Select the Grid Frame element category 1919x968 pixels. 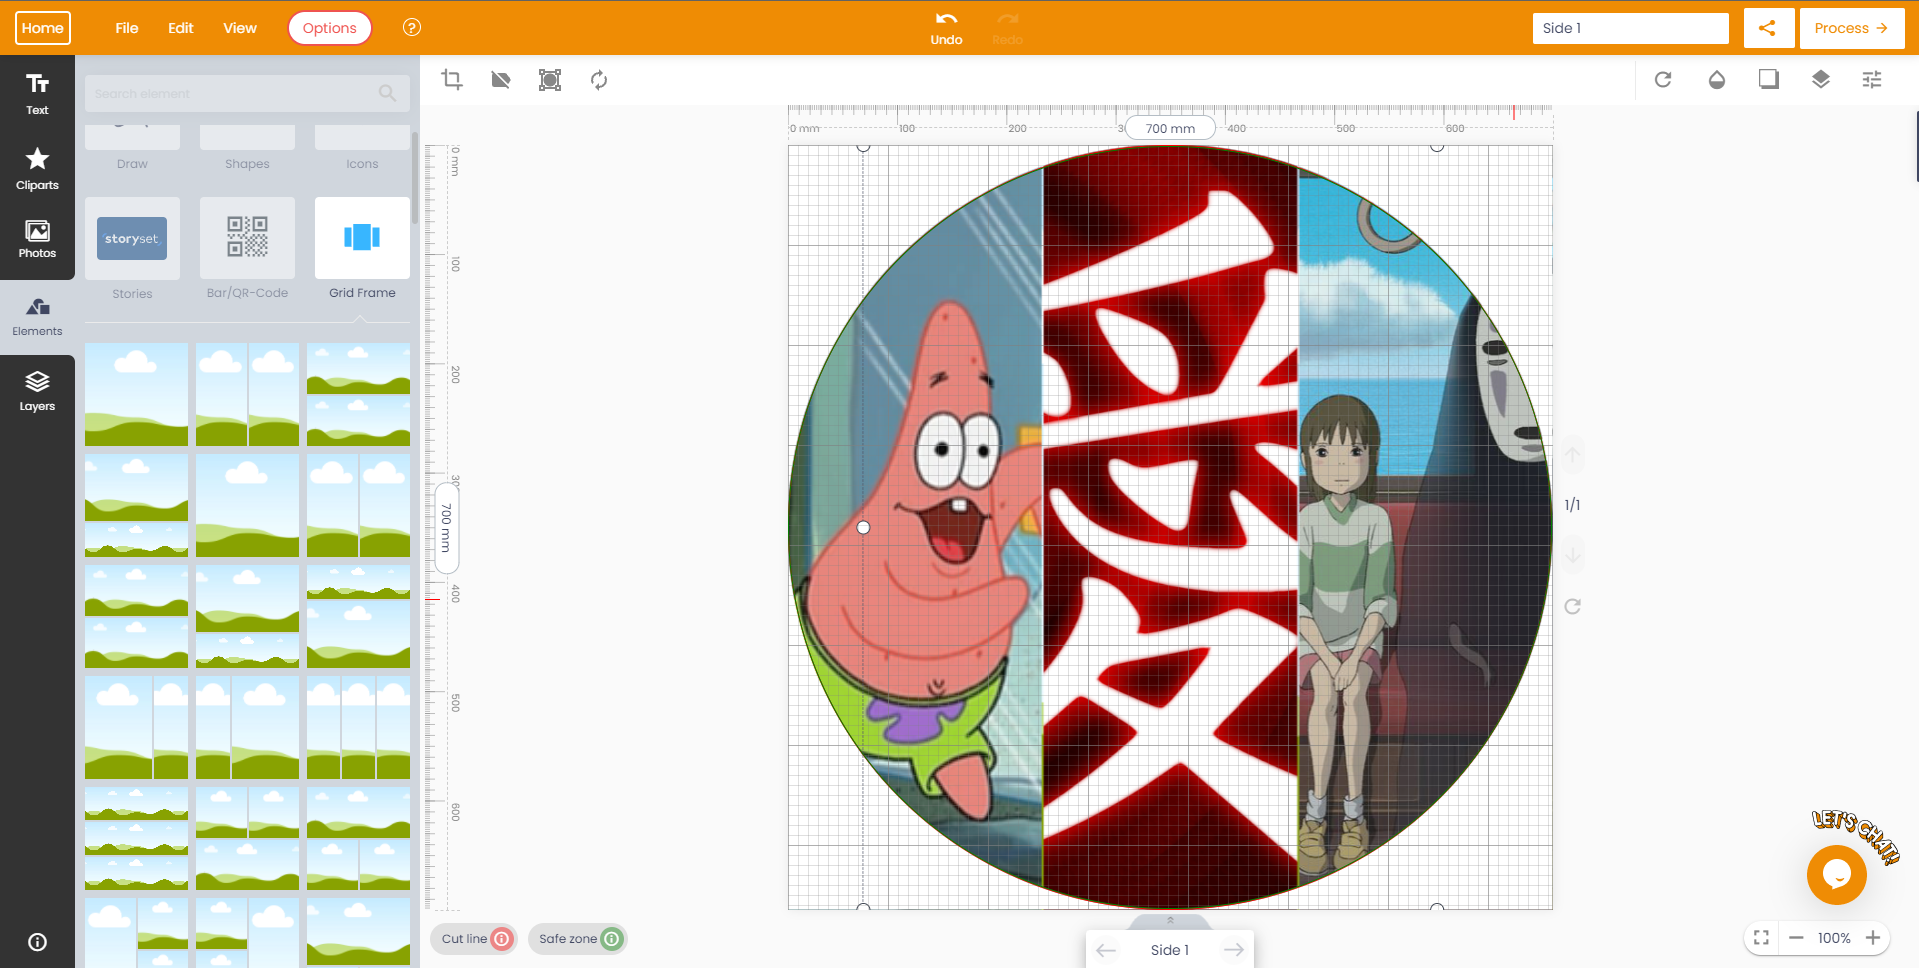pyautogui.click(x=362, y=250)
